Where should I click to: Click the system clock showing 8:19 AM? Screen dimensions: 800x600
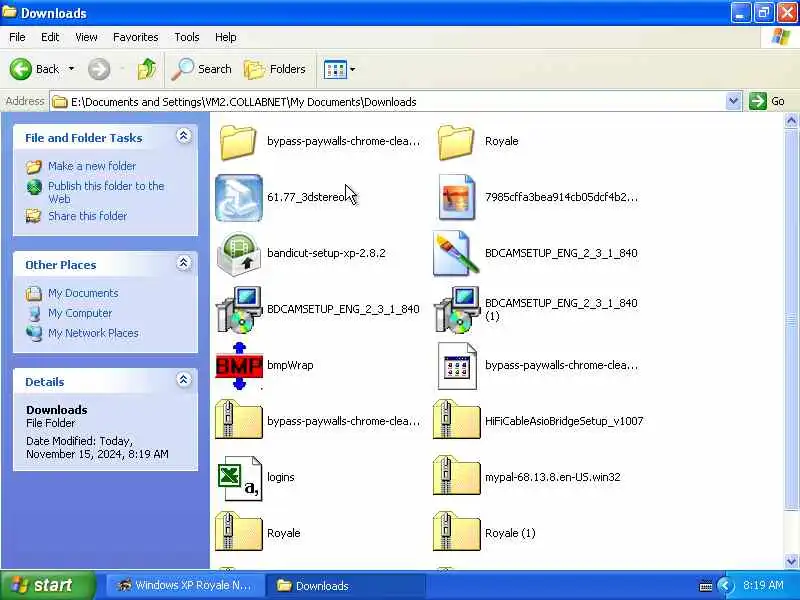pos(763,585)
